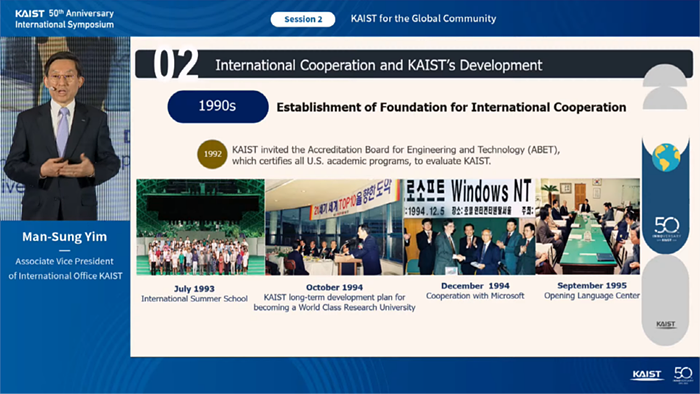Click the 50th anniversary emblem in sidebar
This screenshot has width=700, height=394.
click(x=667, y=229)
